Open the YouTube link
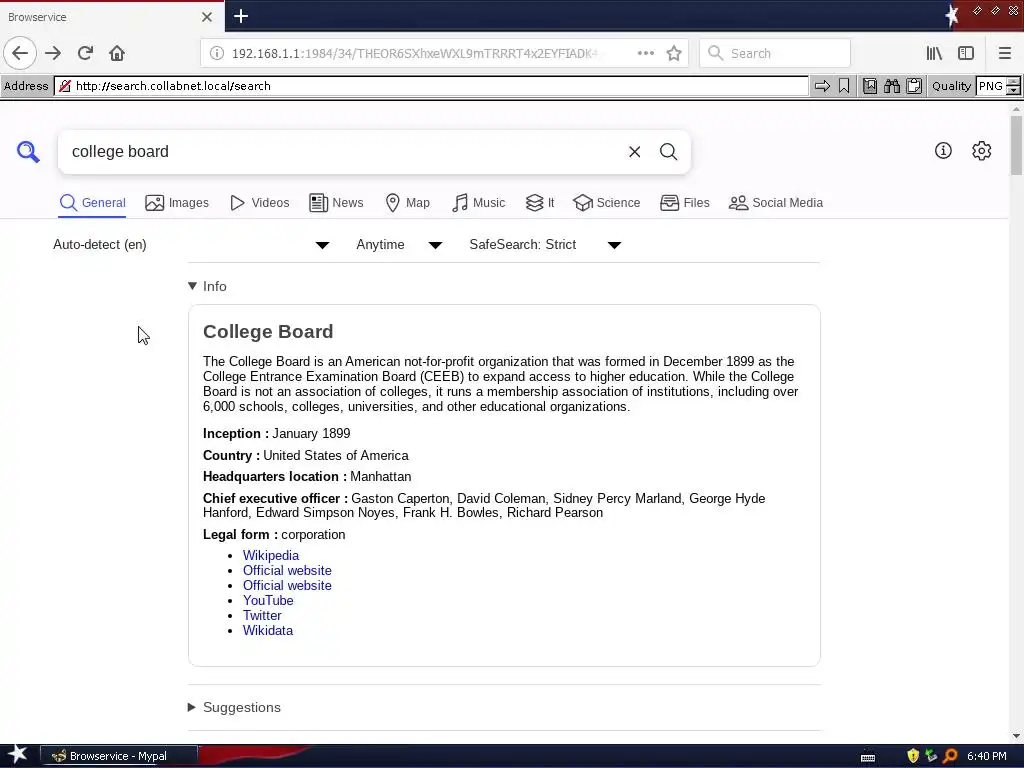Viewport: 1024px width, 768px height. (x=268, y=600)
